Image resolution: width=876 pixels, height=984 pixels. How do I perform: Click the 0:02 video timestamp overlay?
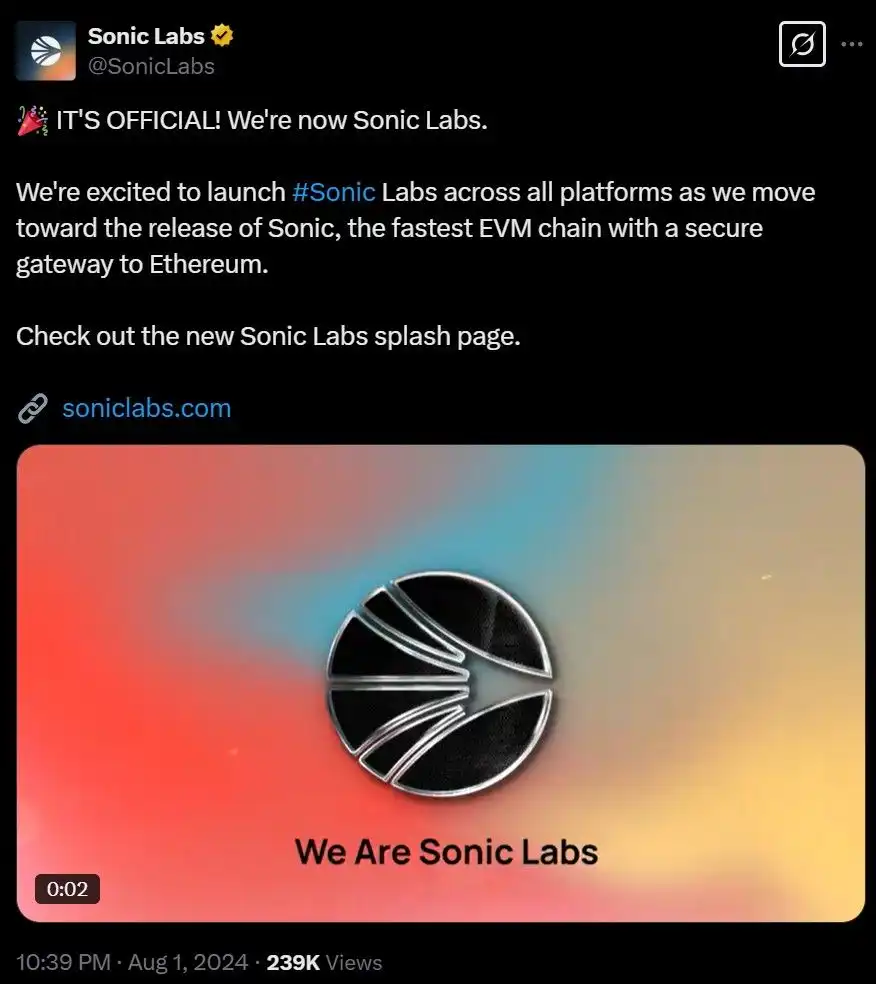tap(68, 888)
